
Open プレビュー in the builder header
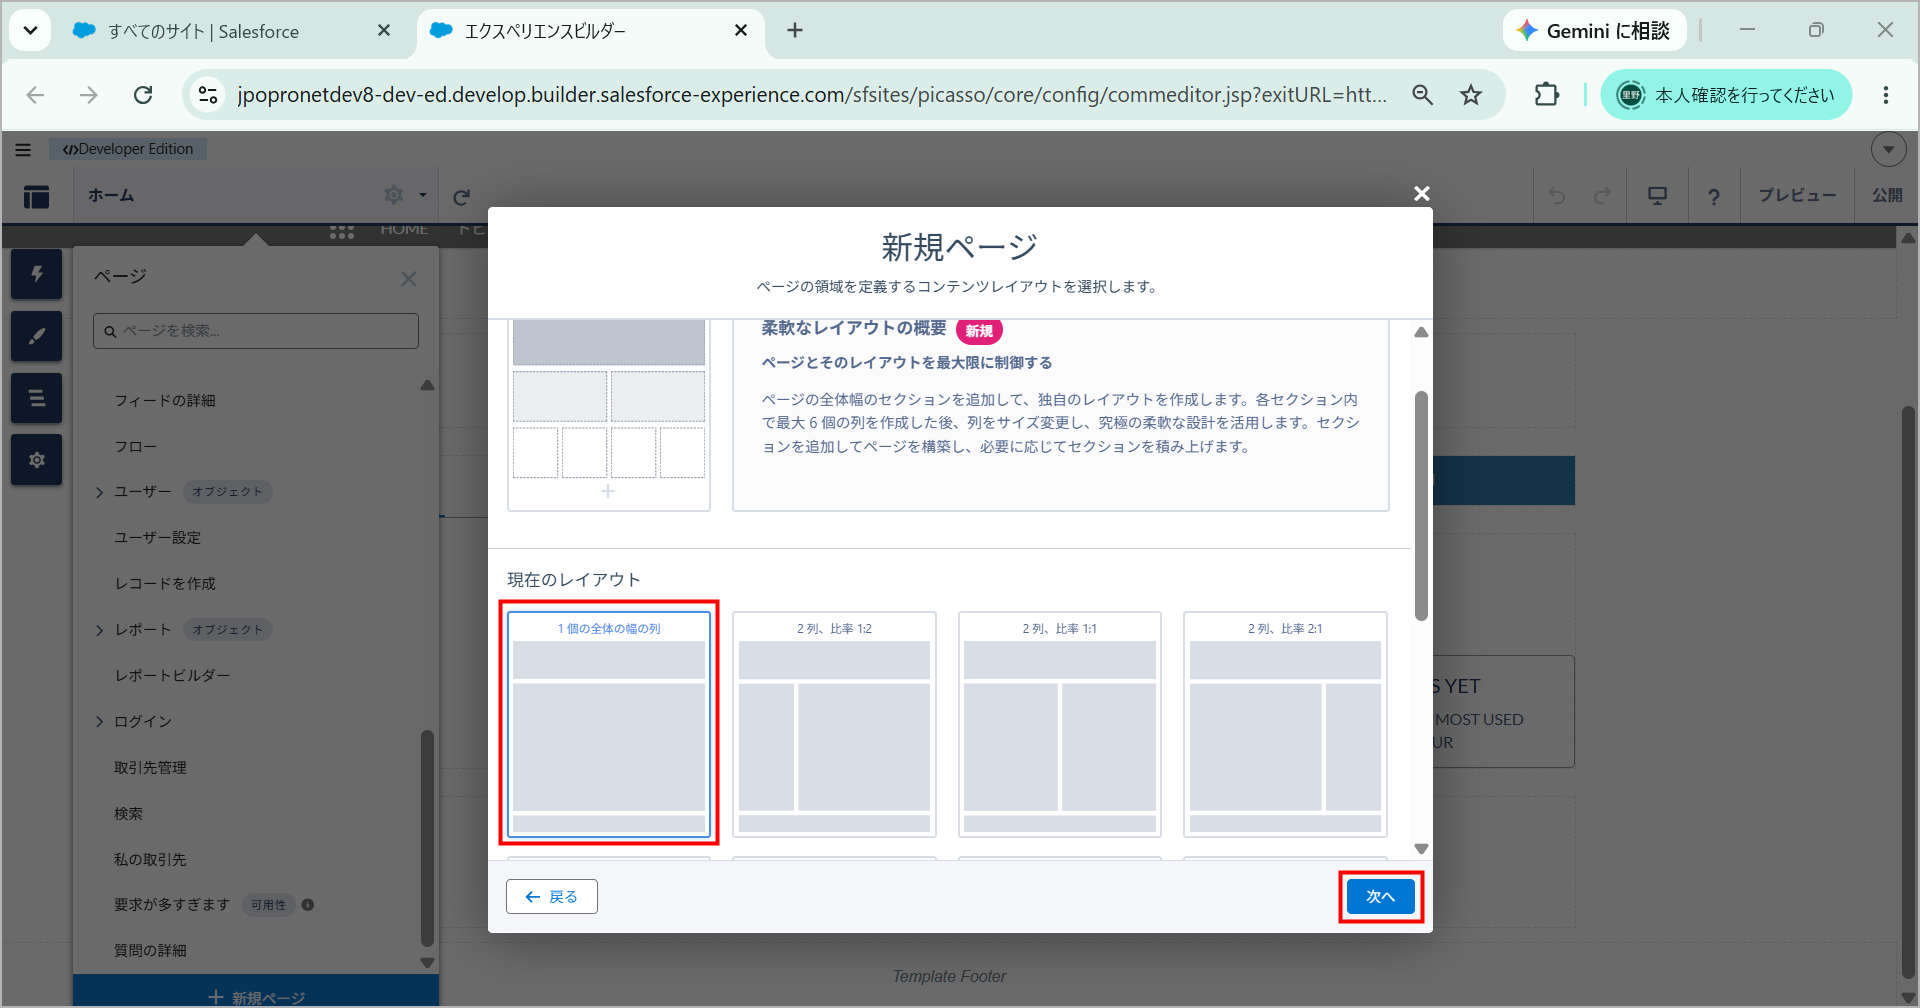(1797, 195)
